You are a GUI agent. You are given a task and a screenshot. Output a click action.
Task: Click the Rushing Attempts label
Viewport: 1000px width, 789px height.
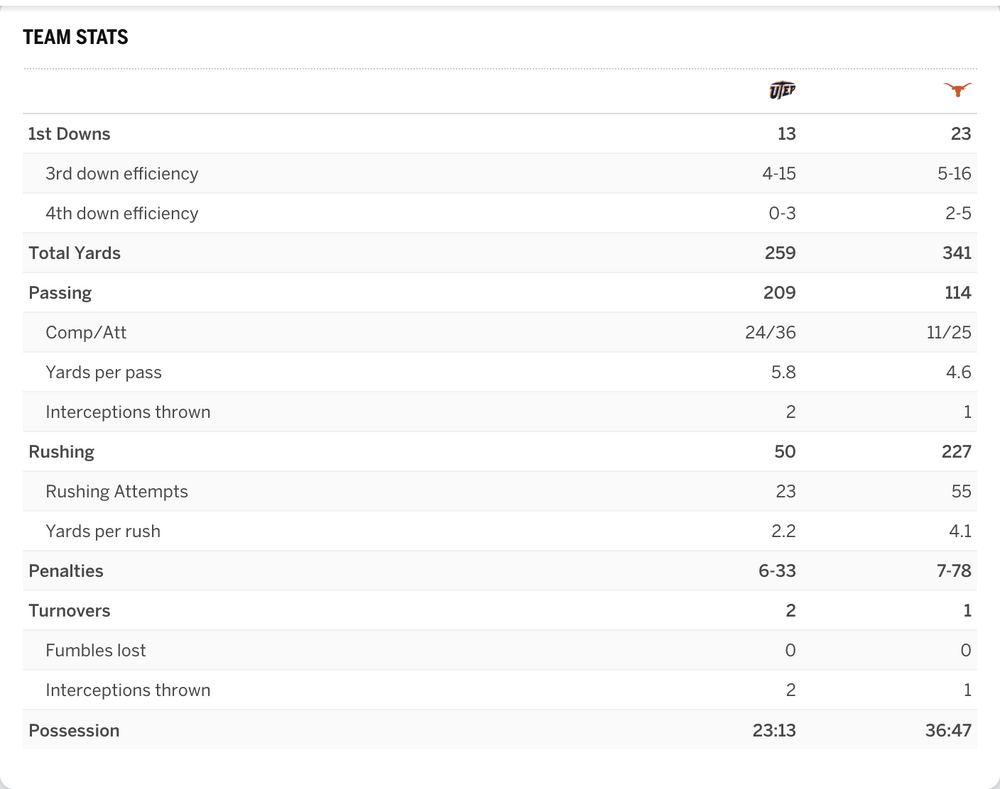[x=116, y=492]
